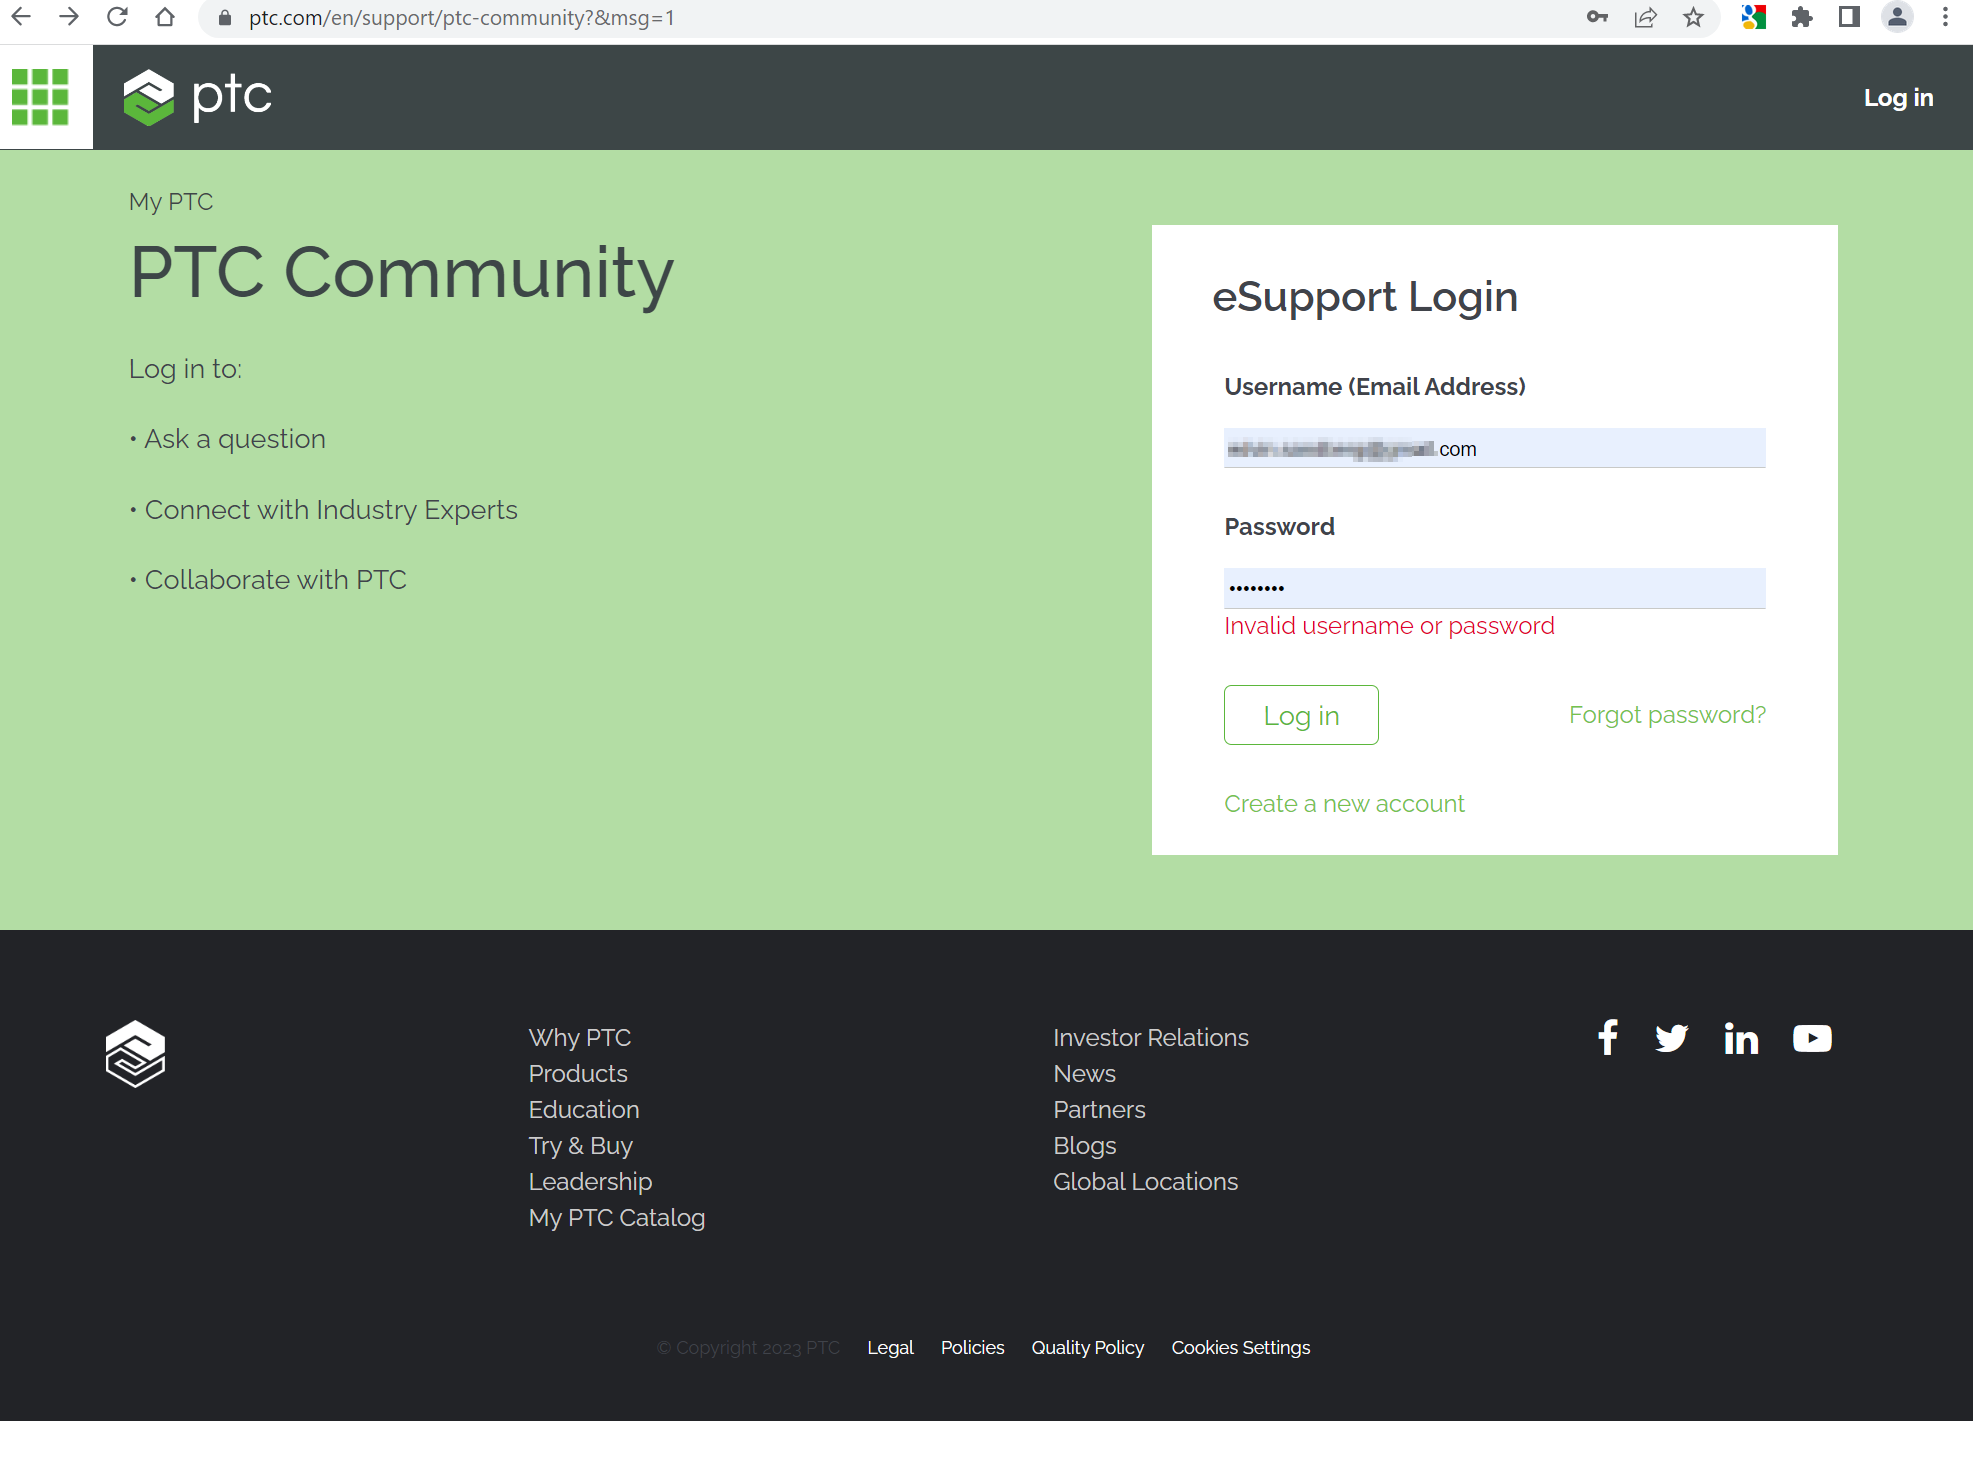This screenshot has height=1457, width=1973.
Task: Open PTC's YouTube channel icon
Action: pos(1812,1038)
